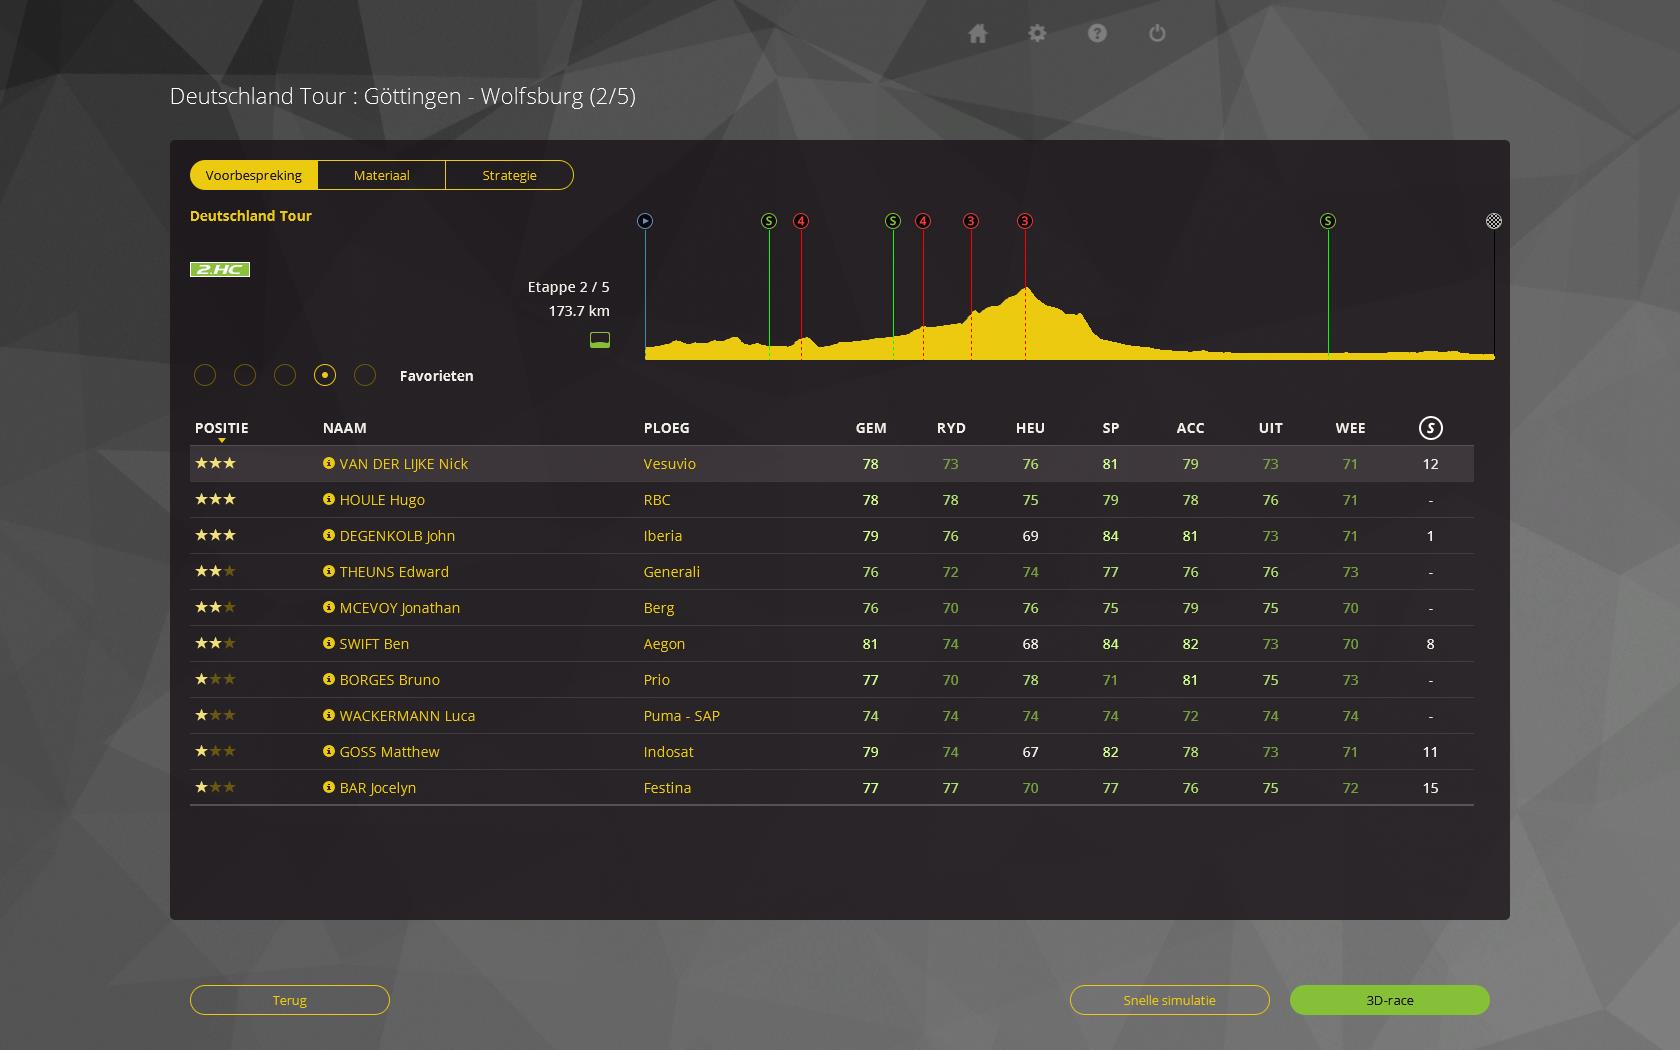Switch to the Voorbespreking tab
This screenshot has width=1680, height=1050.
tap(254, 175)
